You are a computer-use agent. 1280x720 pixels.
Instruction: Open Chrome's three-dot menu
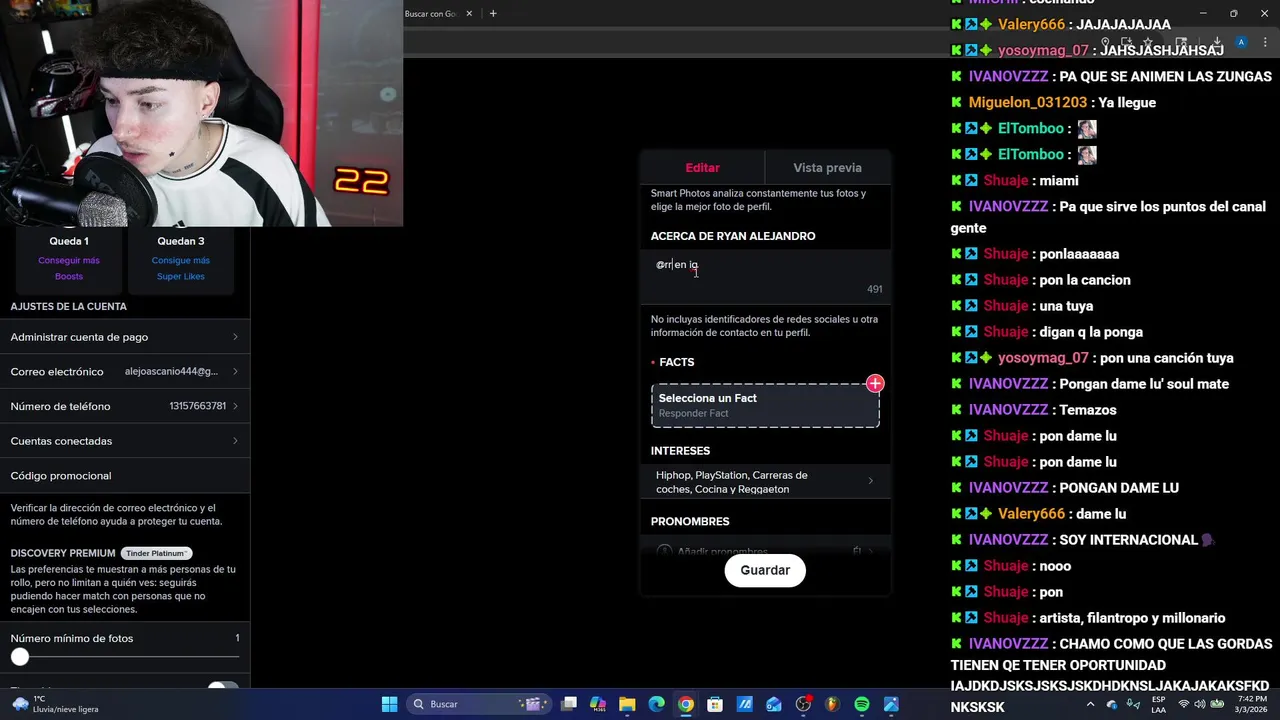1265,42
